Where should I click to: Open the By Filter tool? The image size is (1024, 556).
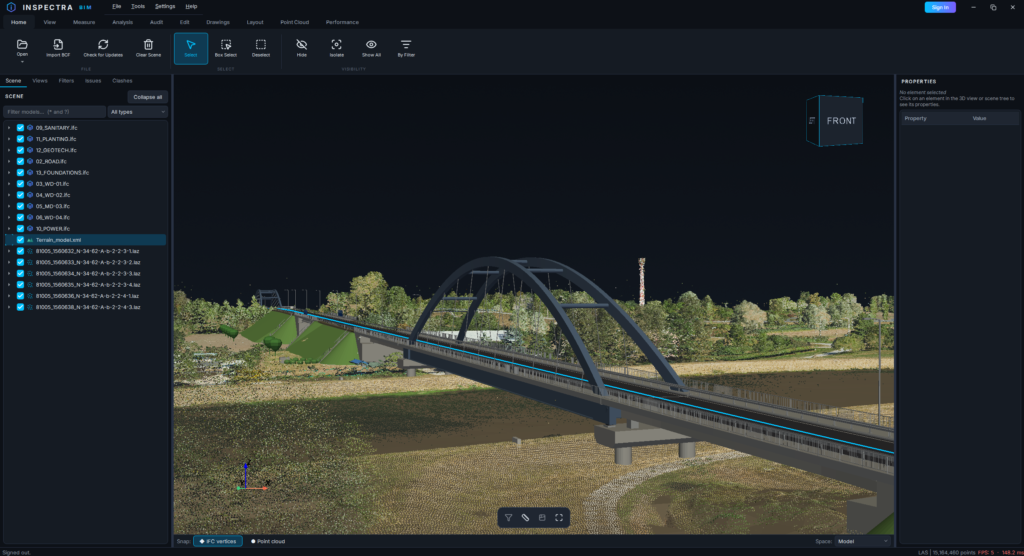click(x=406, y=48)
